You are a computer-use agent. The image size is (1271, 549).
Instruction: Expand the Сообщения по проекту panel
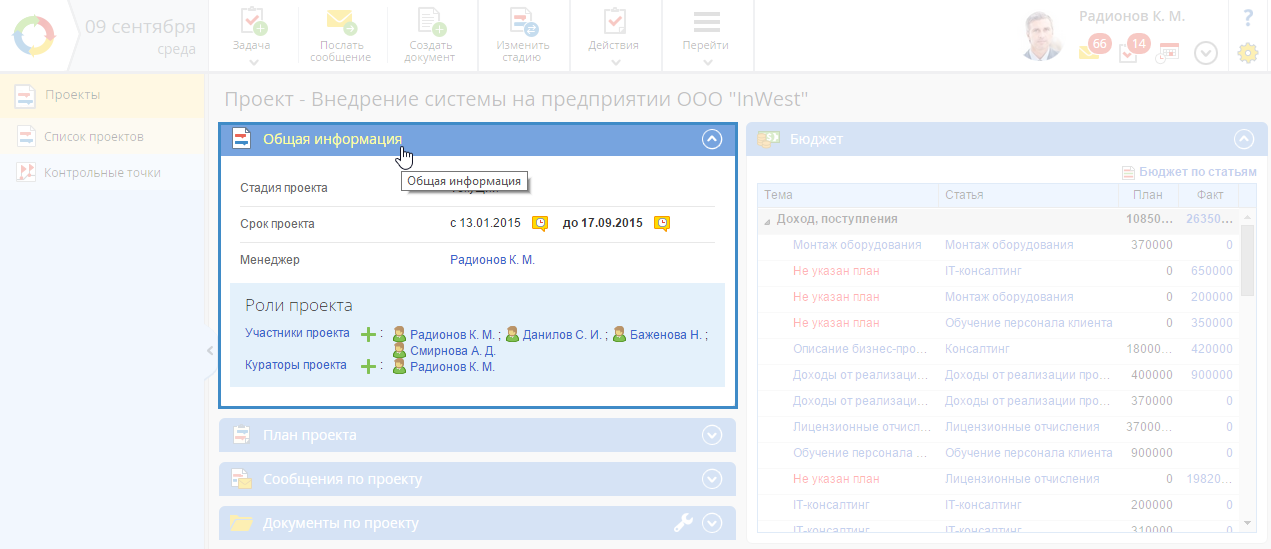(712, 479)
